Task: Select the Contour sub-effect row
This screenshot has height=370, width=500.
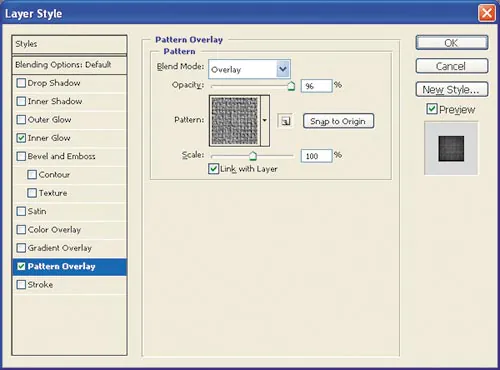Action: tap(69, 175)
